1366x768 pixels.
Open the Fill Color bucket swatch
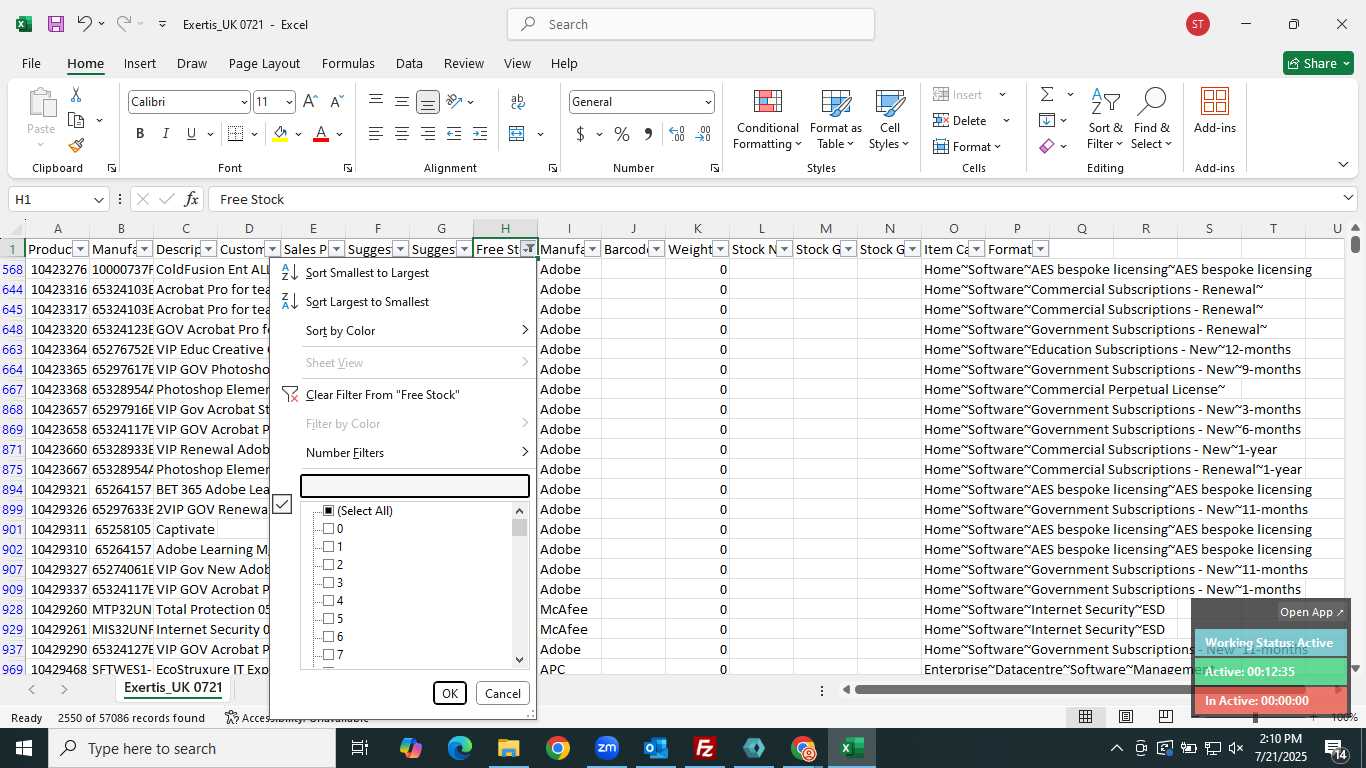[x=281, y=134]
